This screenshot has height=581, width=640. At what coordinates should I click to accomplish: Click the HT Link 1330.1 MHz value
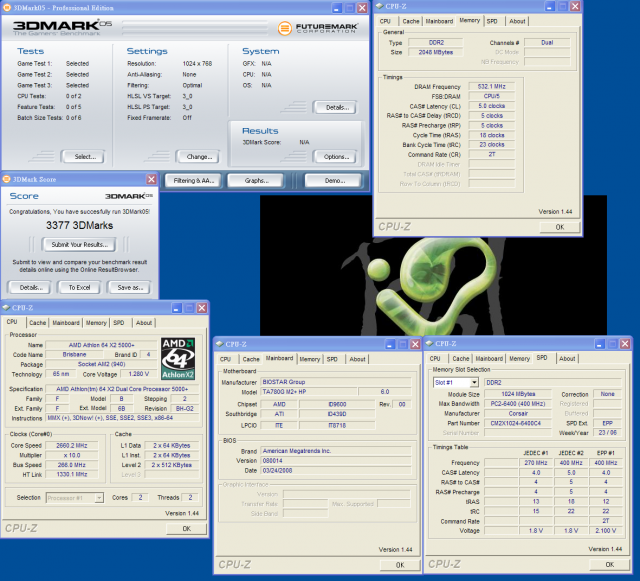[71, 474]
